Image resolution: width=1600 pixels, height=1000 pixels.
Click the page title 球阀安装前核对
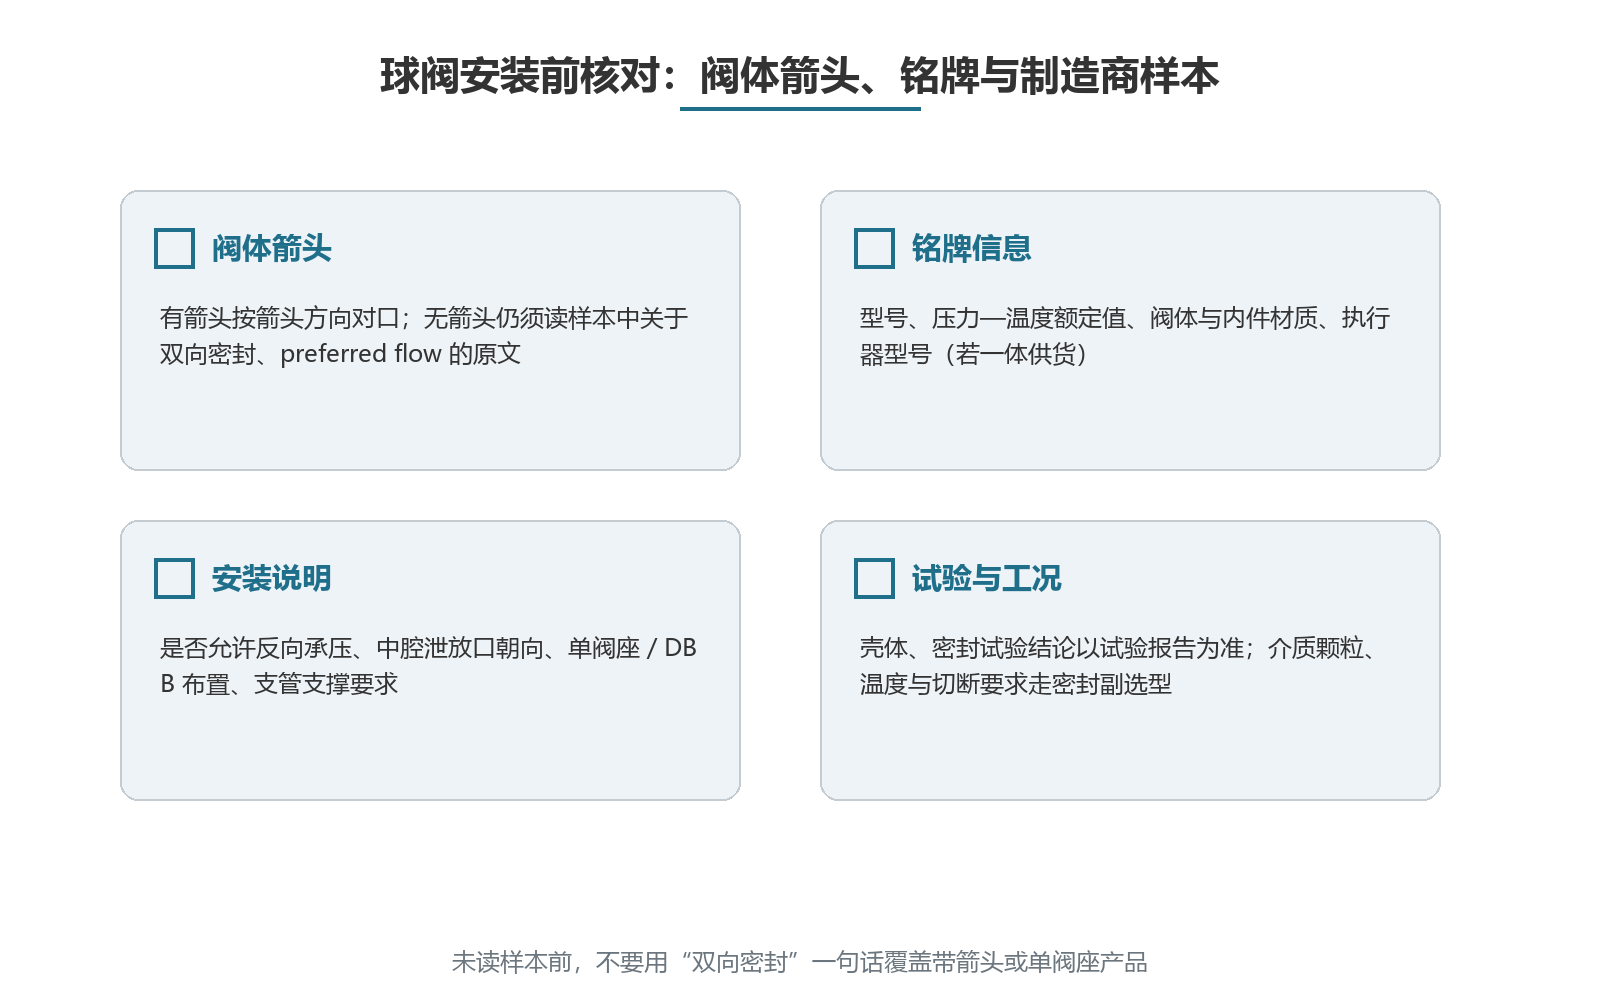coord(799,76)
